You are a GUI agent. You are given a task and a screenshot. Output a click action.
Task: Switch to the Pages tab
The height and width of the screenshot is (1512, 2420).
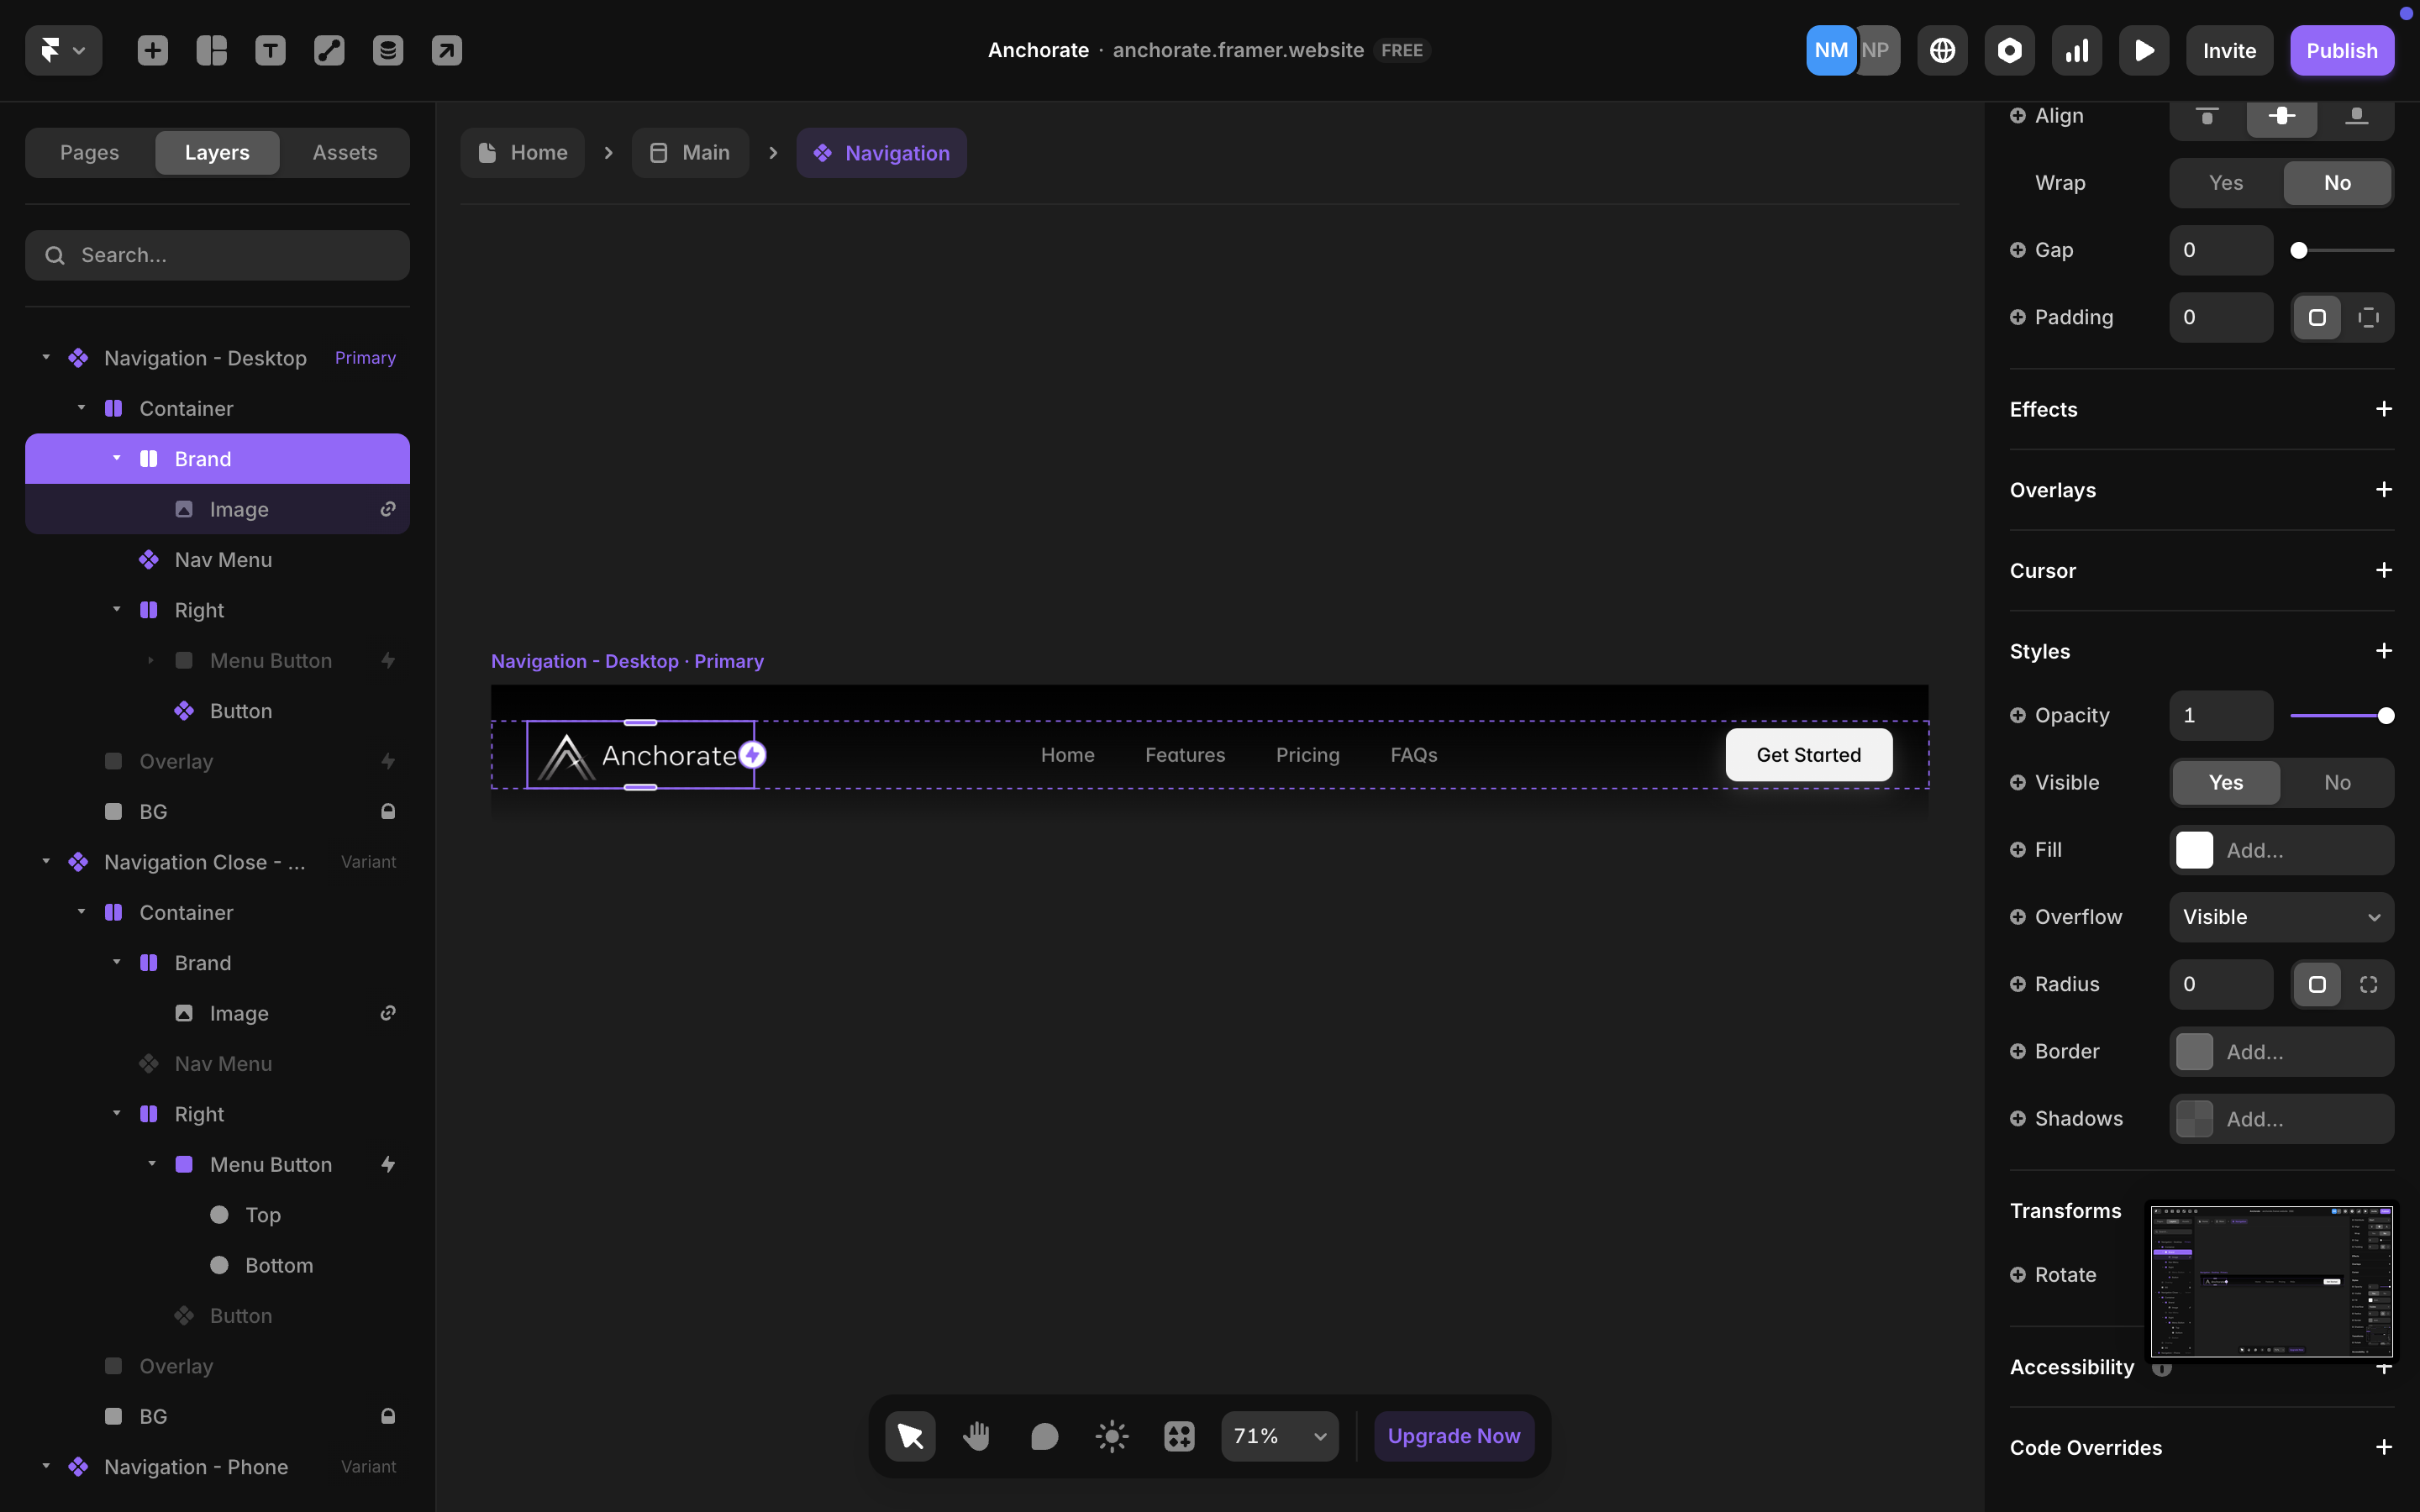(x=89, y=153)
